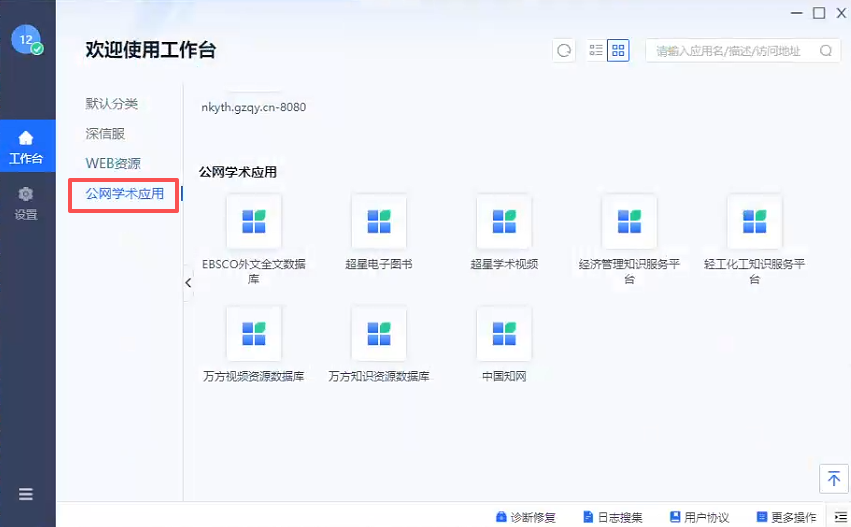Expand the bottom-left hamburger menu
This screenshot has height=527, width=851.
click(x=26, y=494)
